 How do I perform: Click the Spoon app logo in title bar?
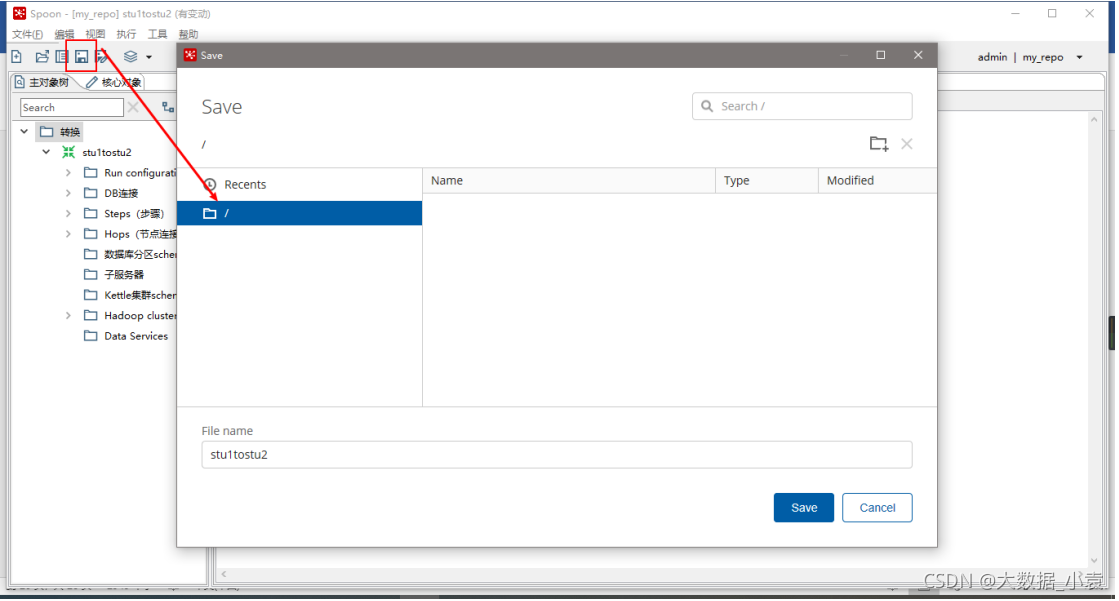pos(19,13)
